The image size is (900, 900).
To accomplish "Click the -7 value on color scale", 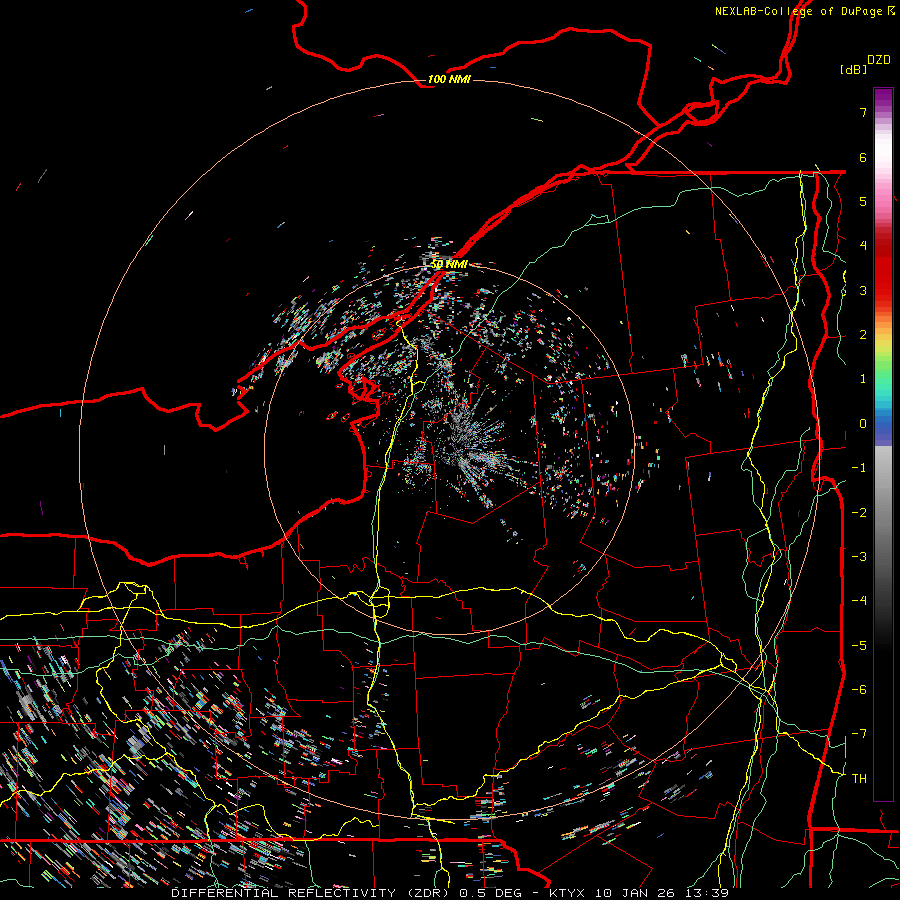I will 859,734.
